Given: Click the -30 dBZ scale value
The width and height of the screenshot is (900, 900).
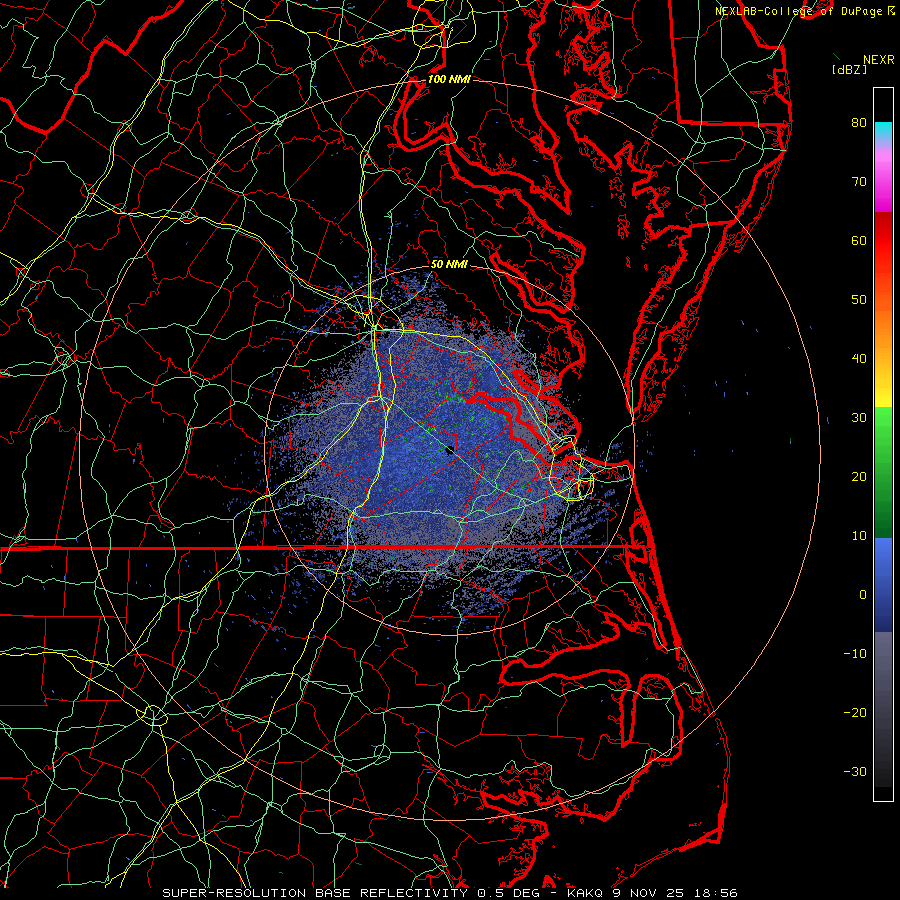Looking at the screenshot, I should (855, 771).
